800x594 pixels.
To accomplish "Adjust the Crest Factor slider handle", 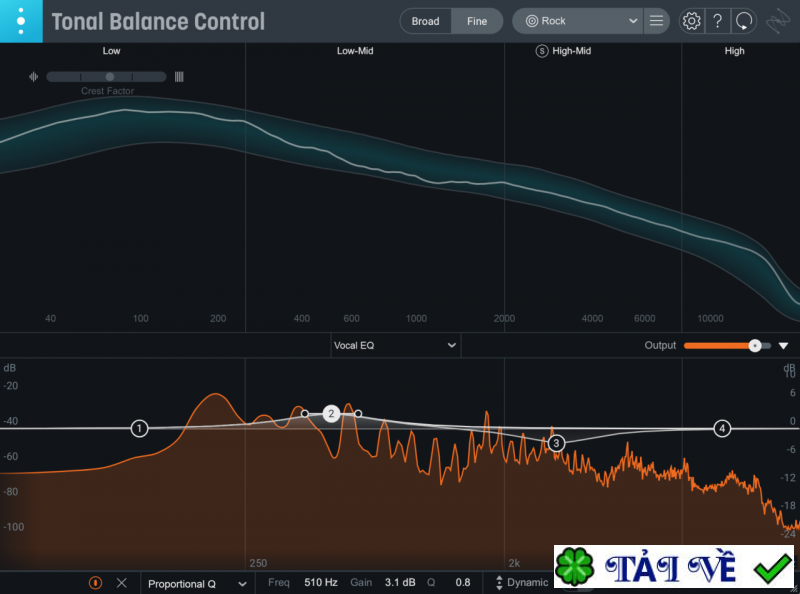I will [x=109, y=76].
